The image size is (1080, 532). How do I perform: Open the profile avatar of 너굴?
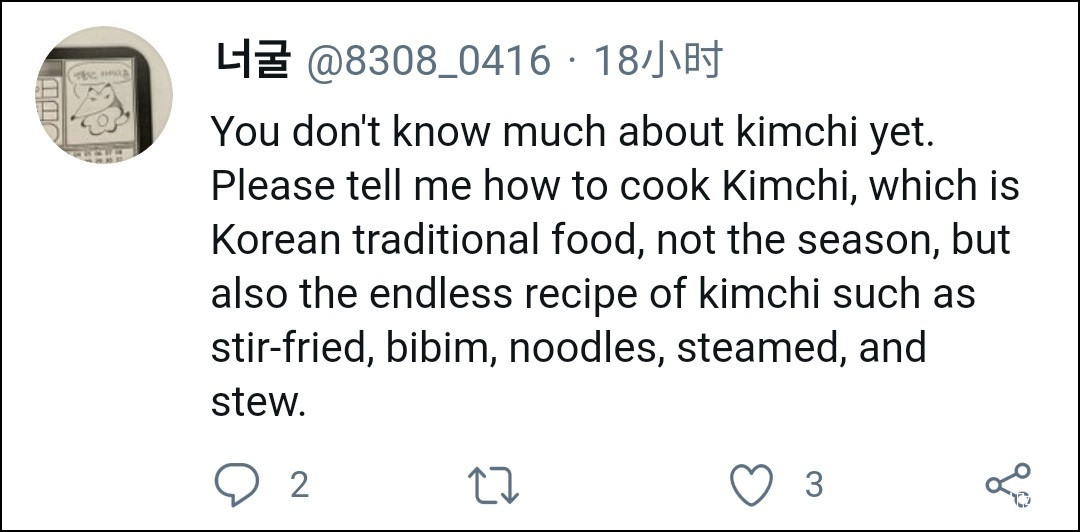click(x=104, y=96)
